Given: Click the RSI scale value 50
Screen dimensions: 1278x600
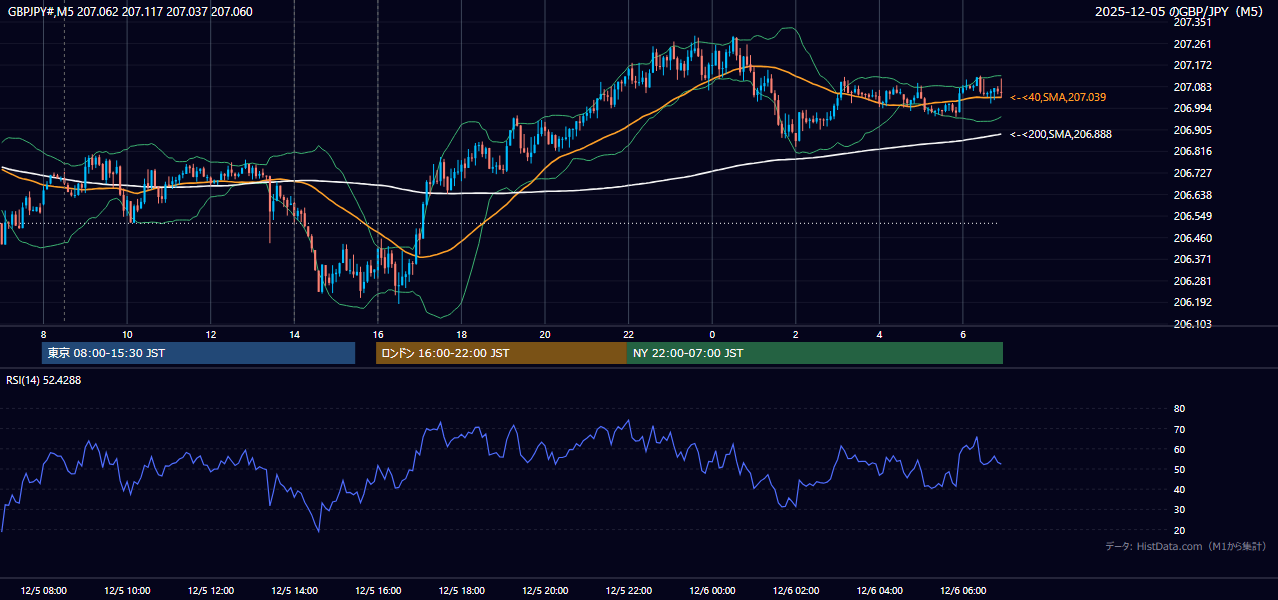Looking at the screenshot, I should coord(1179,469).
